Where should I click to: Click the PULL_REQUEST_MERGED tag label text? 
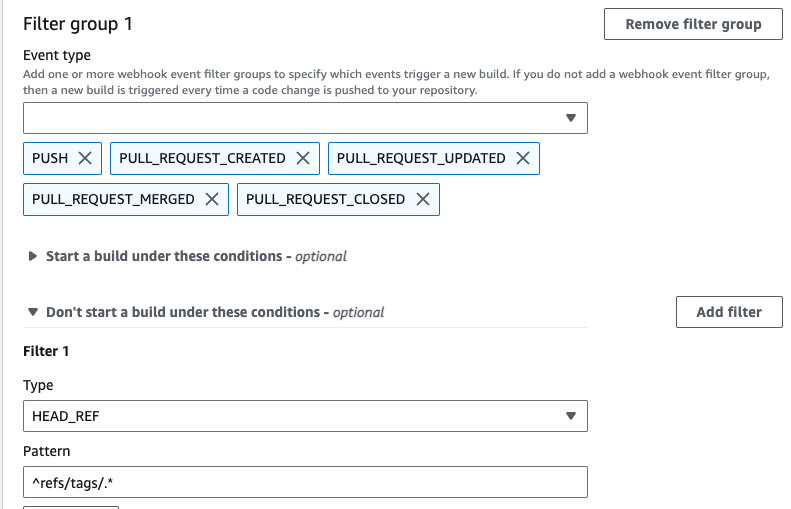point(113,199)
